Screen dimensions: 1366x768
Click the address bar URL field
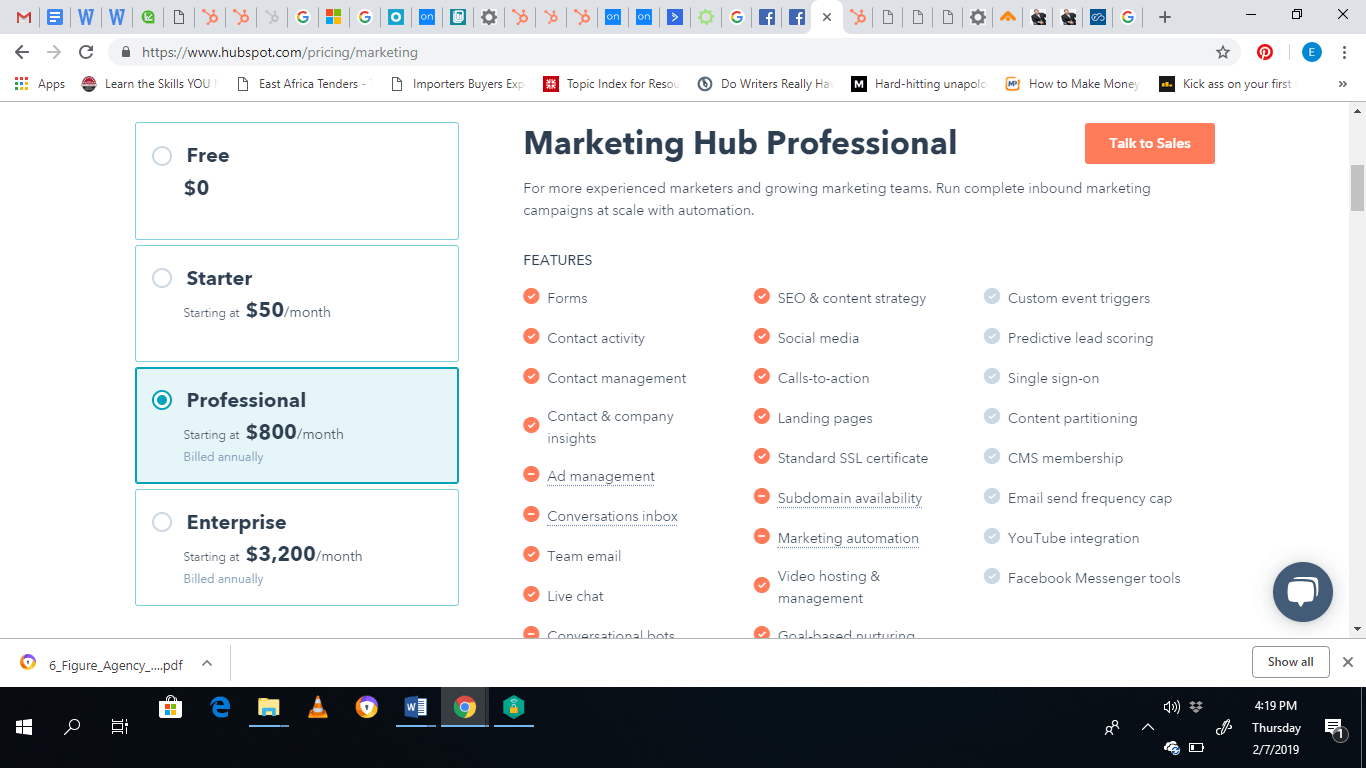click(660, 52)
